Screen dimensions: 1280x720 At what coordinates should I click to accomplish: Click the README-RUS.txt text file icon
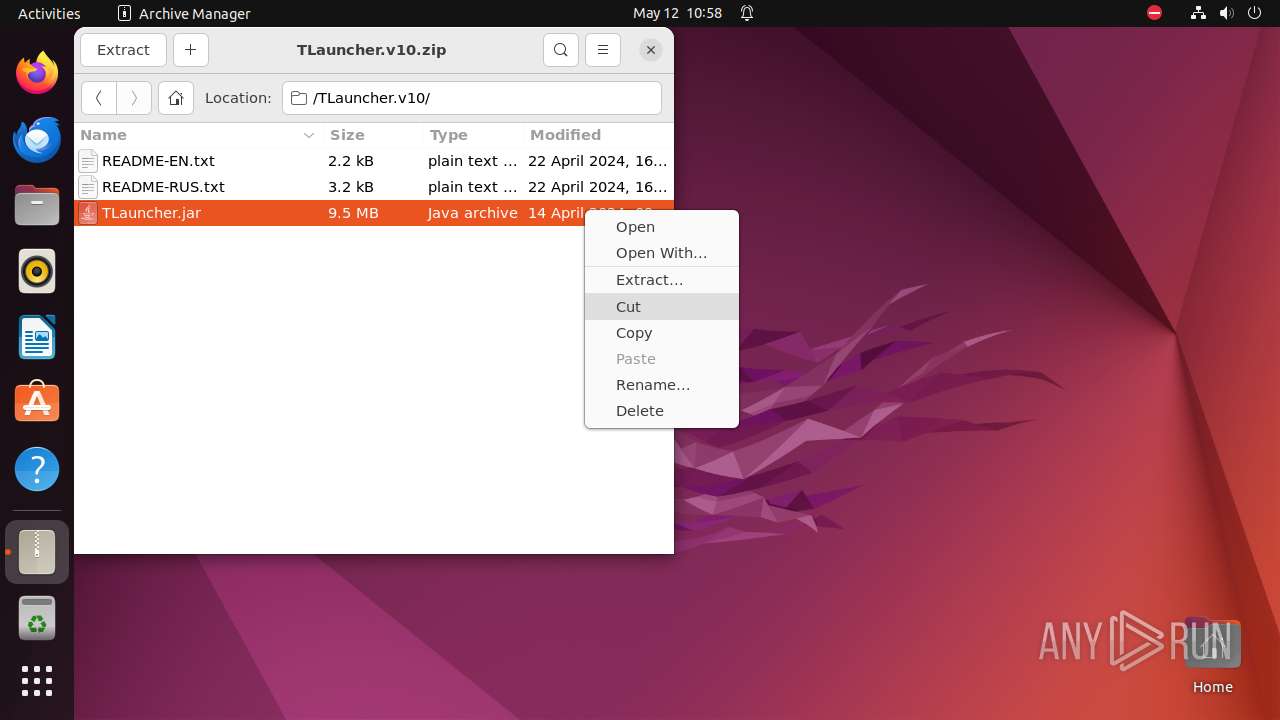pyautogui.click(x=88, y=187)
